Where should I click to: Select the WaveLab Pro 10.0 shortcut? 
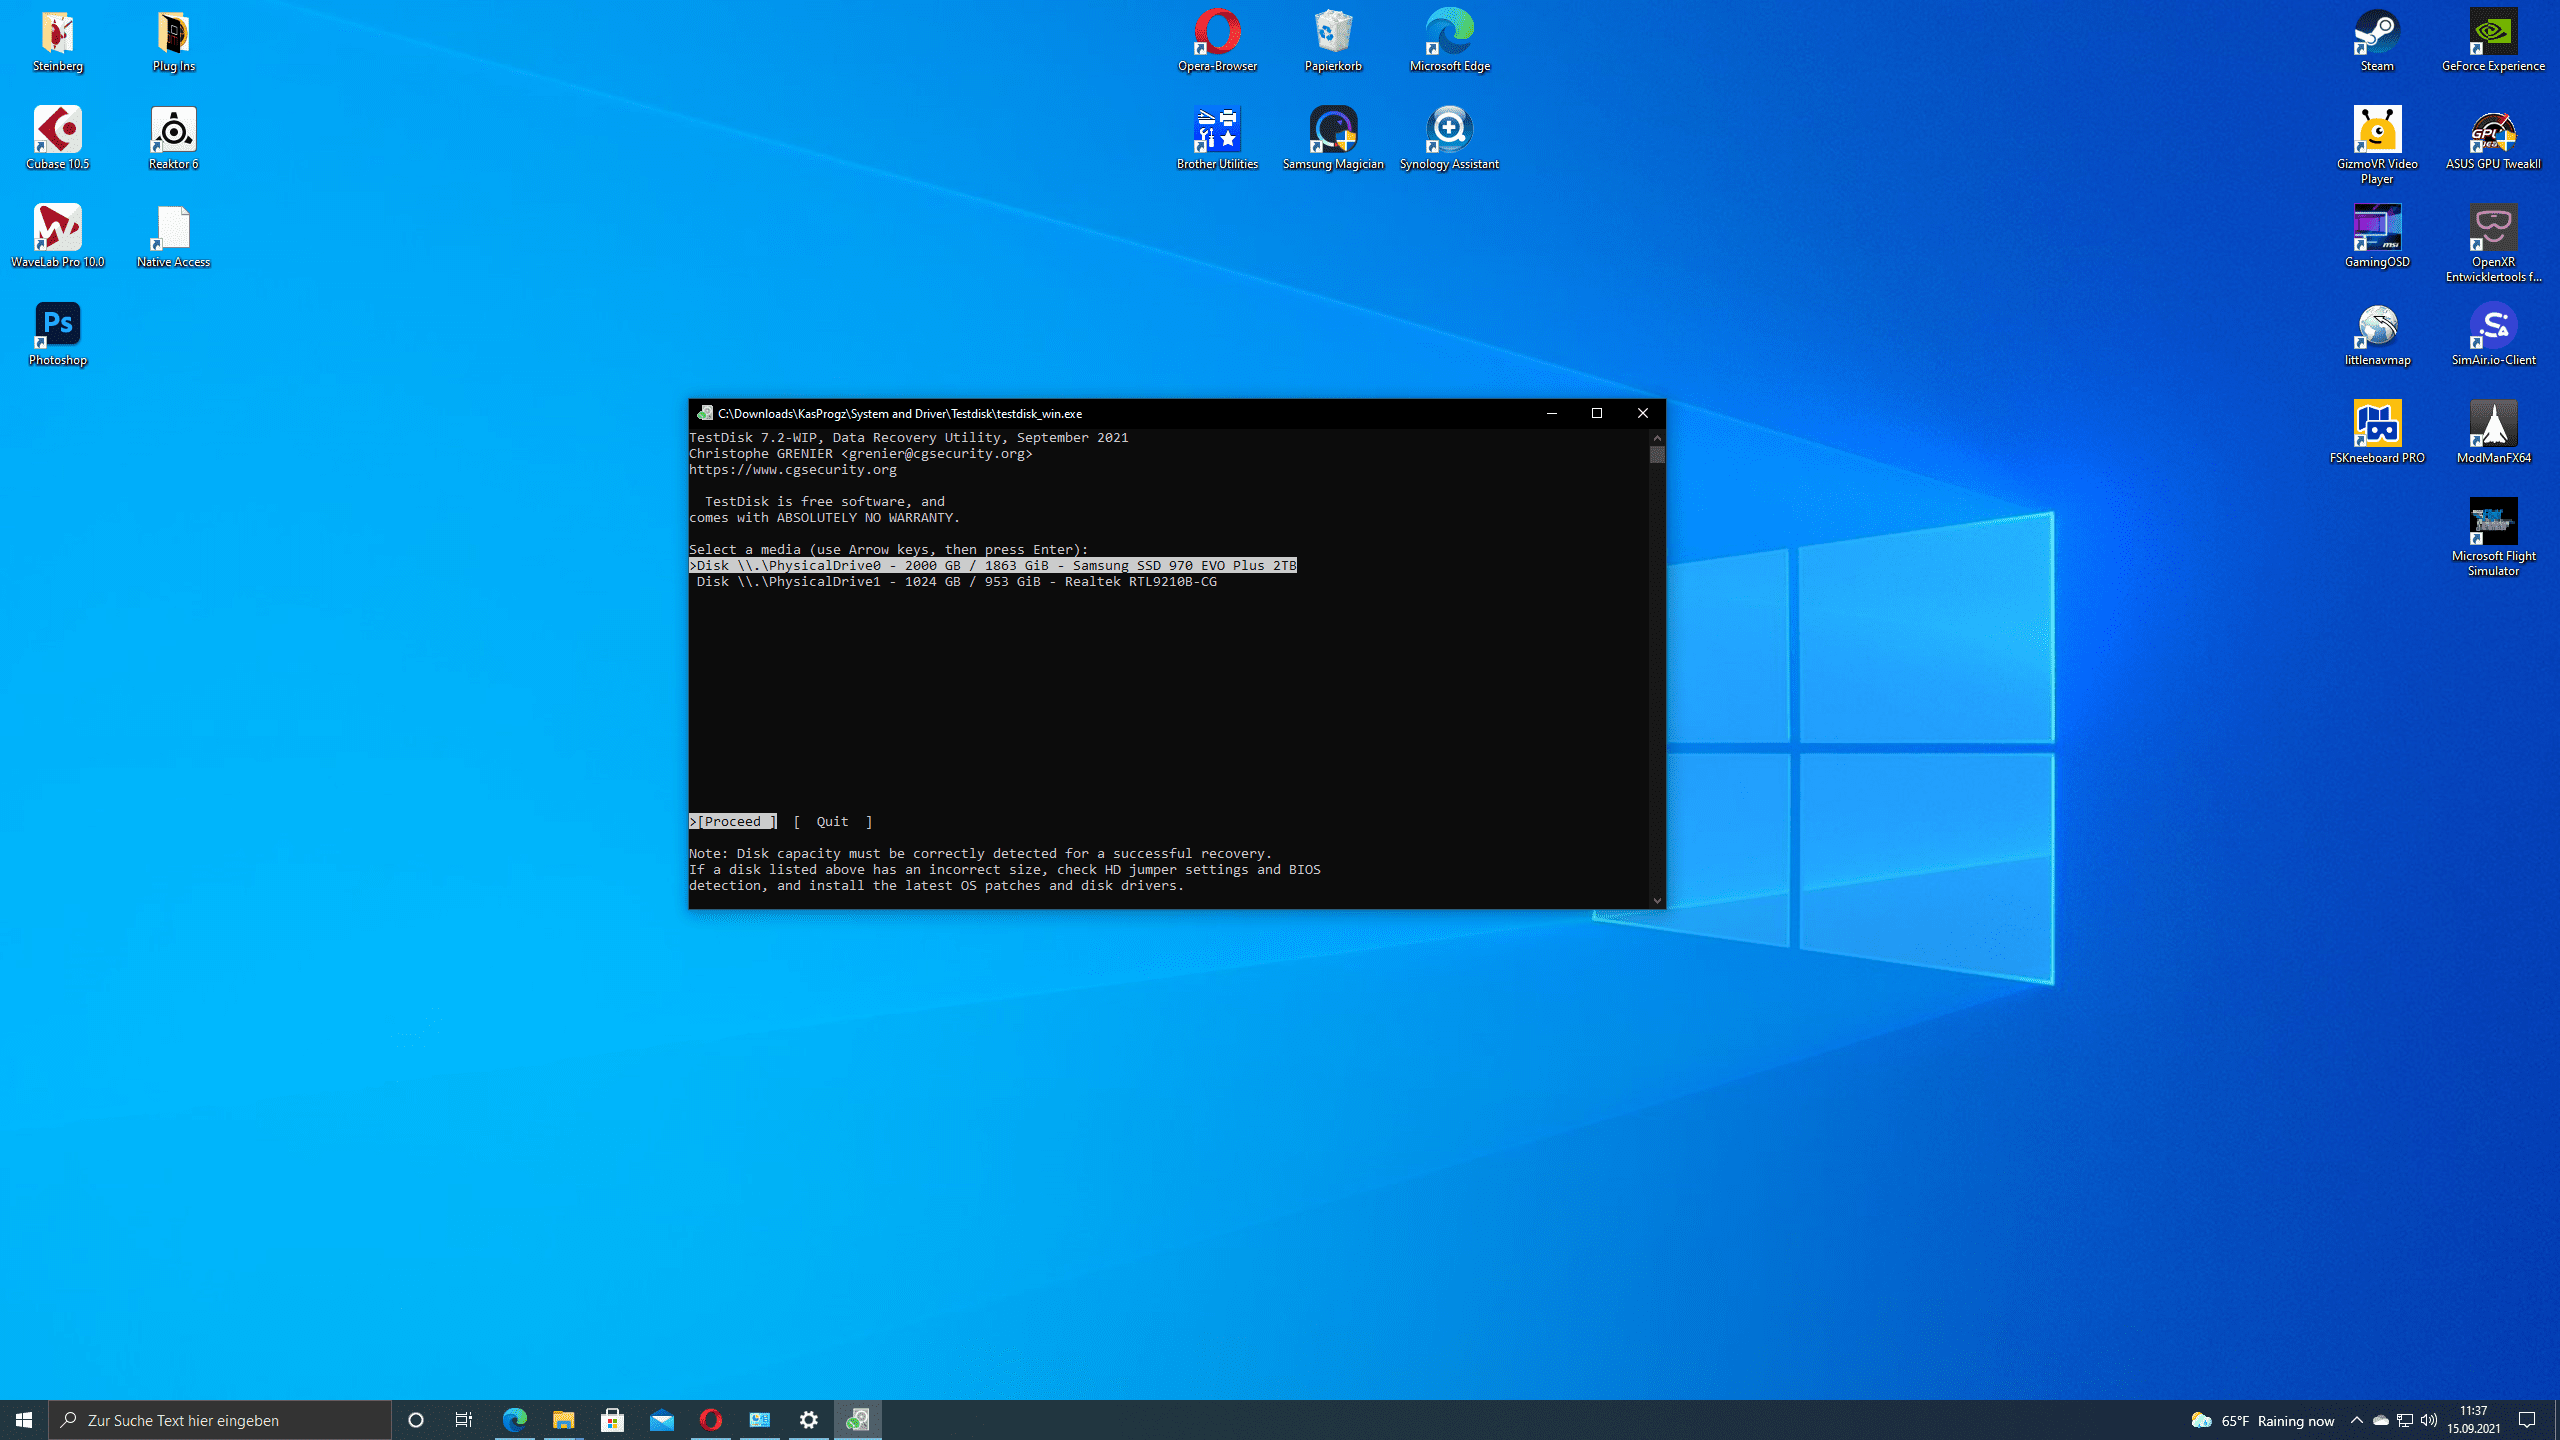click(58, 237)
